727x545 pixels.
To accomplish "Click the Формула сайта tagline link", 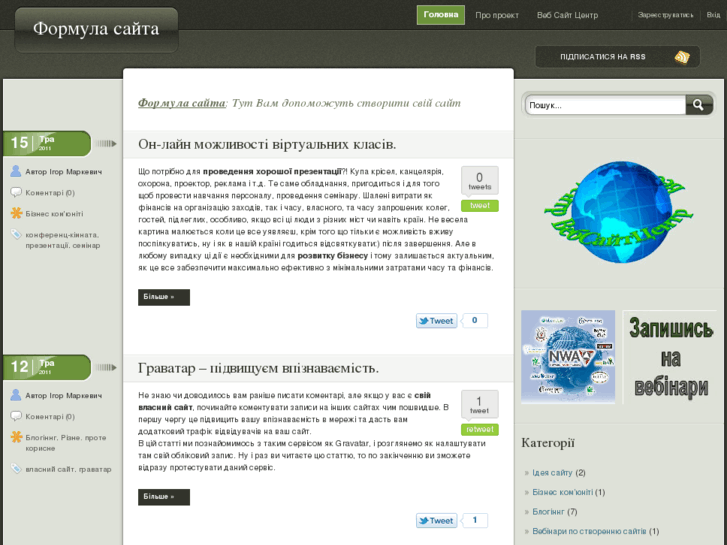I will pyautogui.click(x=181, y=103).
